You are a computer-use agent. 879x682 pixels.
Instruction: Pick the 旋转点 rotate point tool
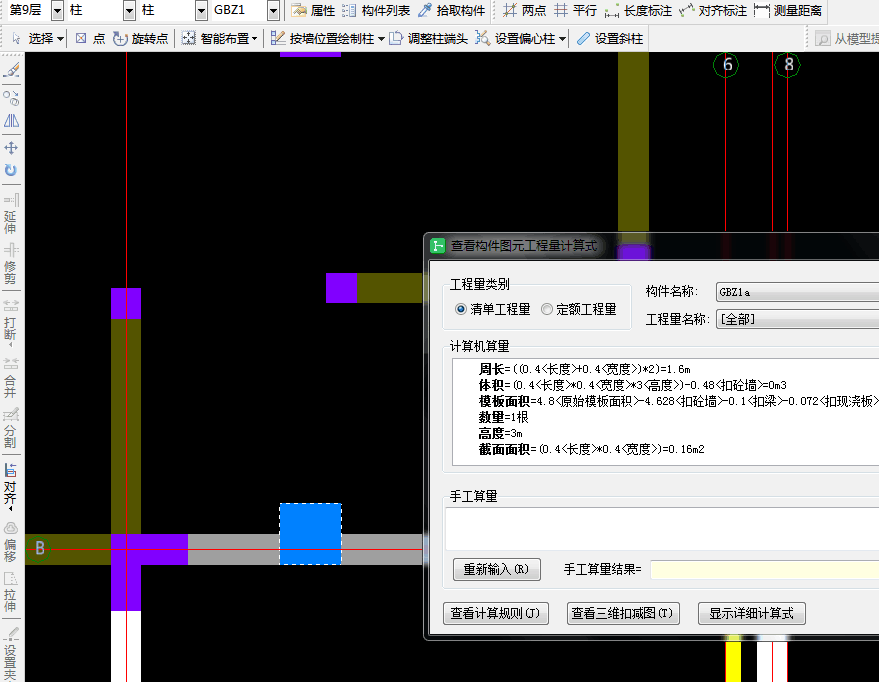click(x=141, y=39)
